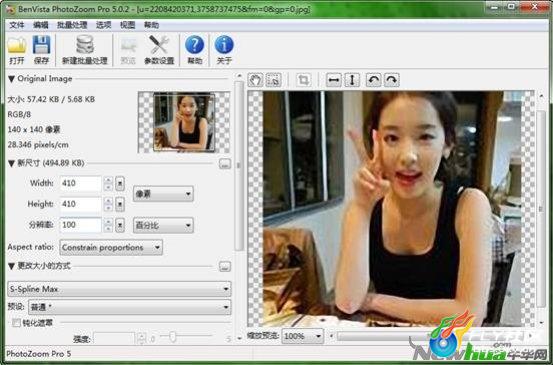Collapse the Original Image section

[x=11, y=79]
